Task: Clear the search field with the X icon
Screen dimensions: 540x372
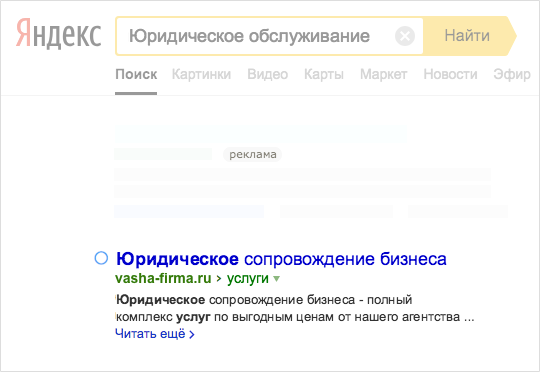Action: coord(405,36)
